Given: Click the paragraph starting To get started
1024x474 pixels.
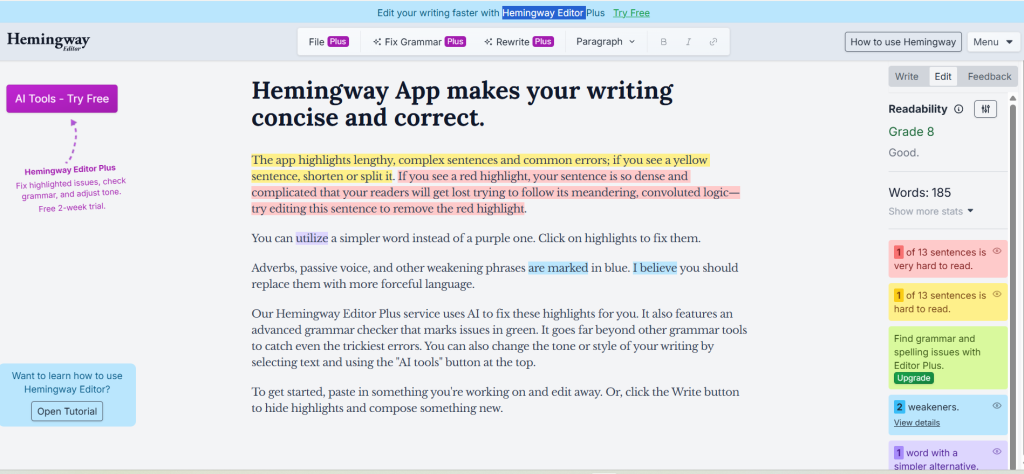Looking at the screenshot, I should [496, 400].
